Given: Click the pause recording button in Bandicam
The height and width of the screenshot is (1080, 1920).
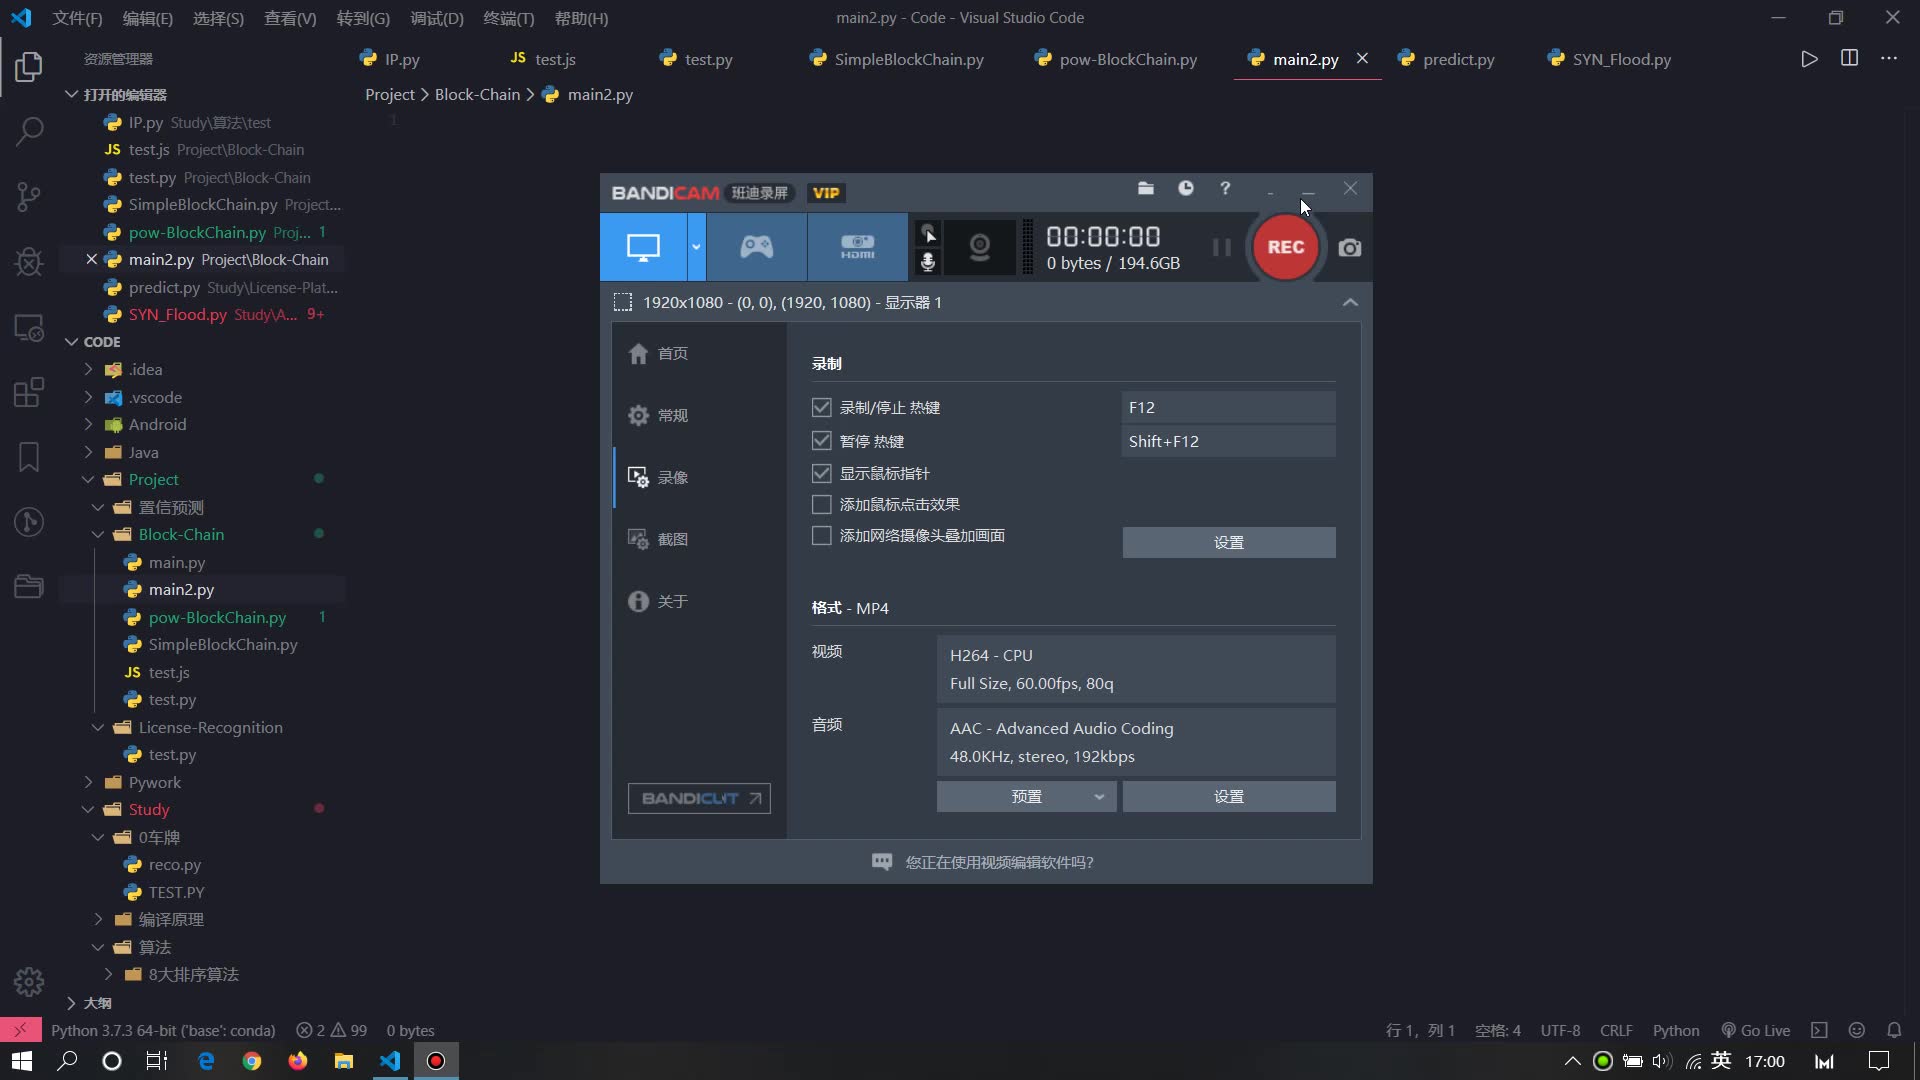Looking at the screenshot, I should coord(1221,247).
